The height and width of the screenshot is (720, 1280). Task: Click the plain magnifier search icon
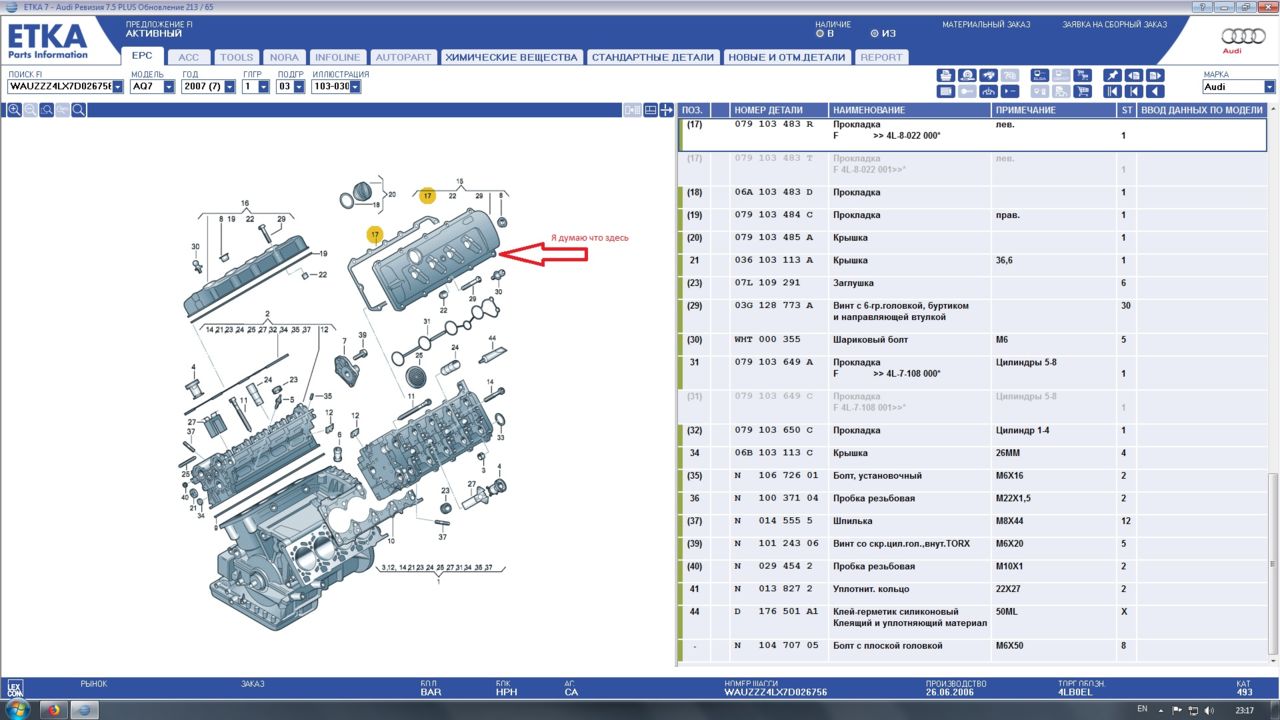tap(78, 110)
